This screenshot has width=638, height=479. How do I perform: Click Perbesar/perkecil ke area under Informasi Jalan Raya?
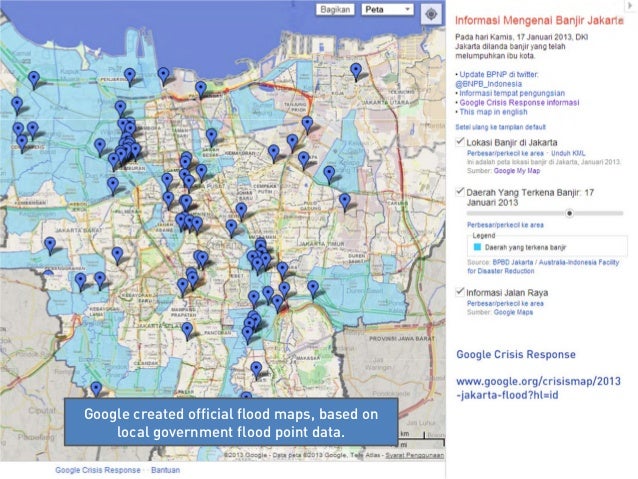[505, 304]
